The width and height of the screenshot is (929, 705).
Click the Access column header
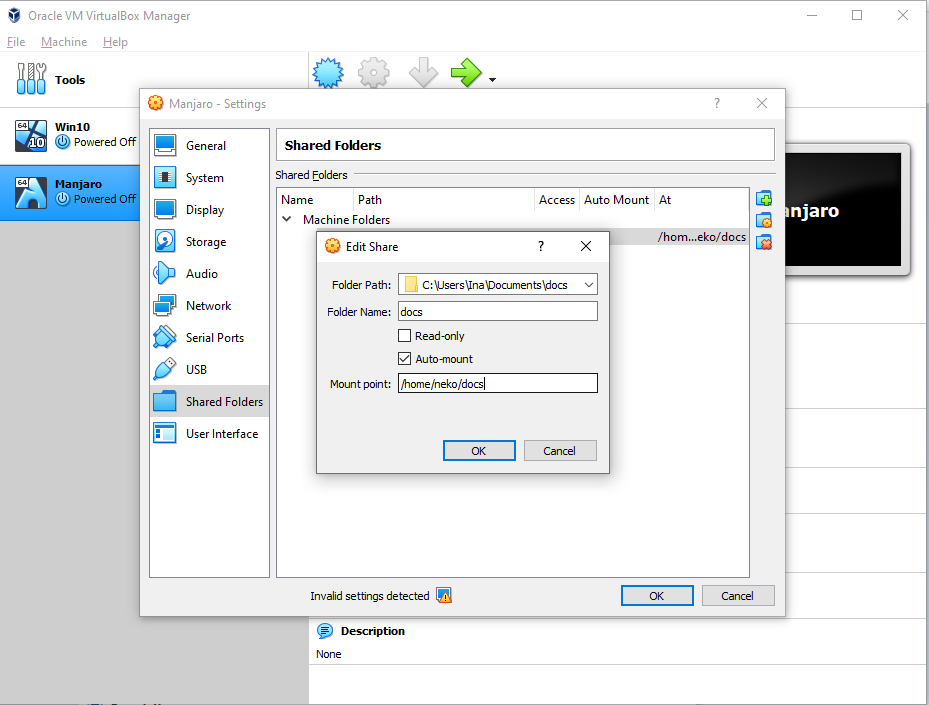(x=557, y=200)
